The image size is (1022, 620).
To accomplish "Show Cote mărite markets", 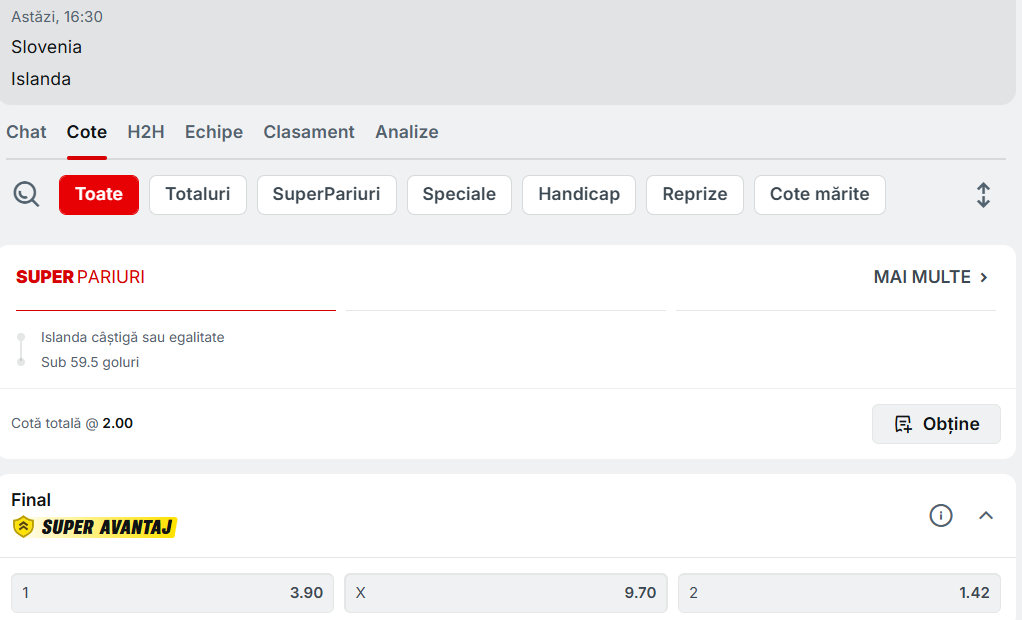I will [819, 195].
